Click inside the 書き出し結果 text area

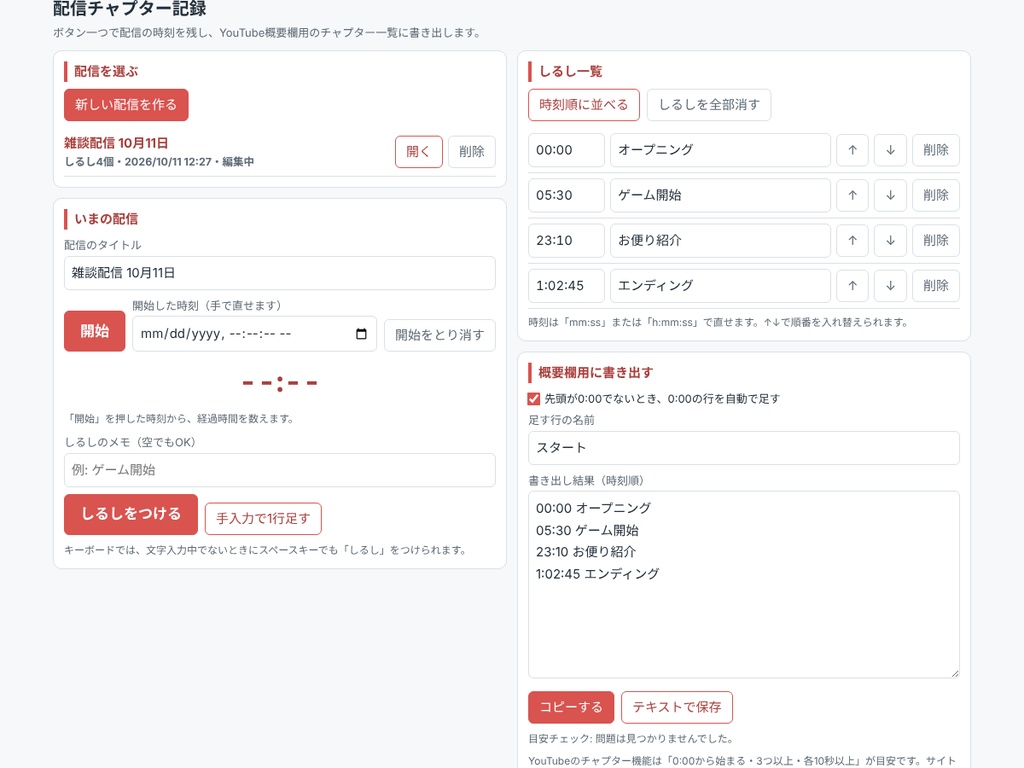[x=744, y=584]
